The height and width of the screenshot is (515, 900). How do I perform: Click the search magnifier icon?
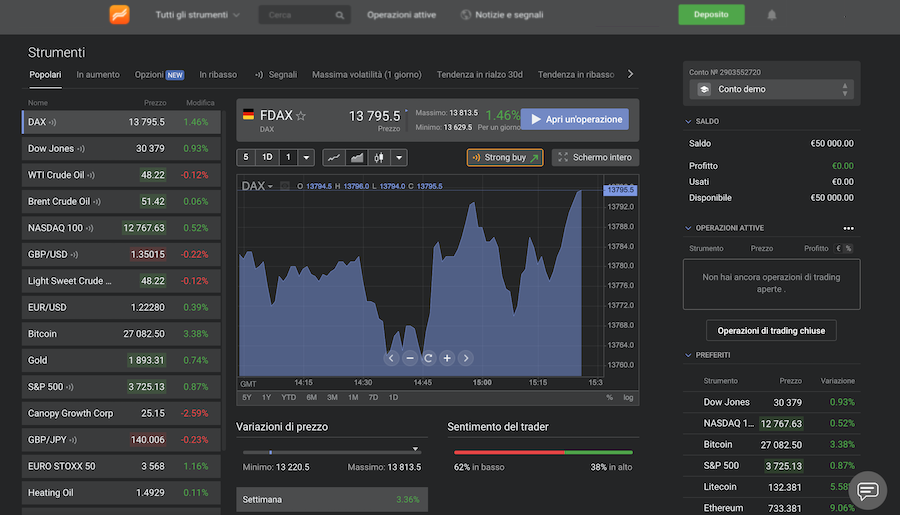point(340,15)
